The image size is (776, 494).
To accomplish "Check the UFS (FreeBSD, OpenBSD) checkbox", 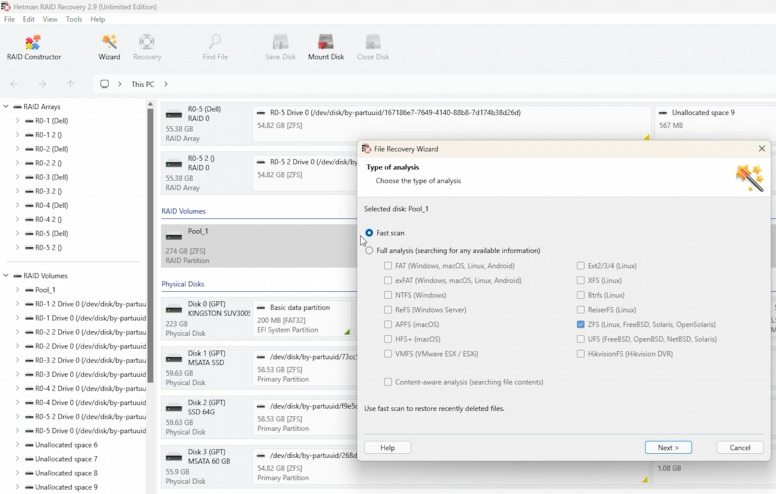I will pyautogui.click(x=581, y=339).
